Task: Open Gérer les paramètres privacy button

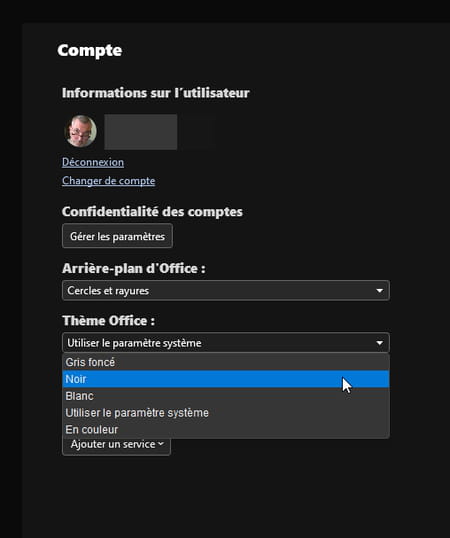Action: 117,236
